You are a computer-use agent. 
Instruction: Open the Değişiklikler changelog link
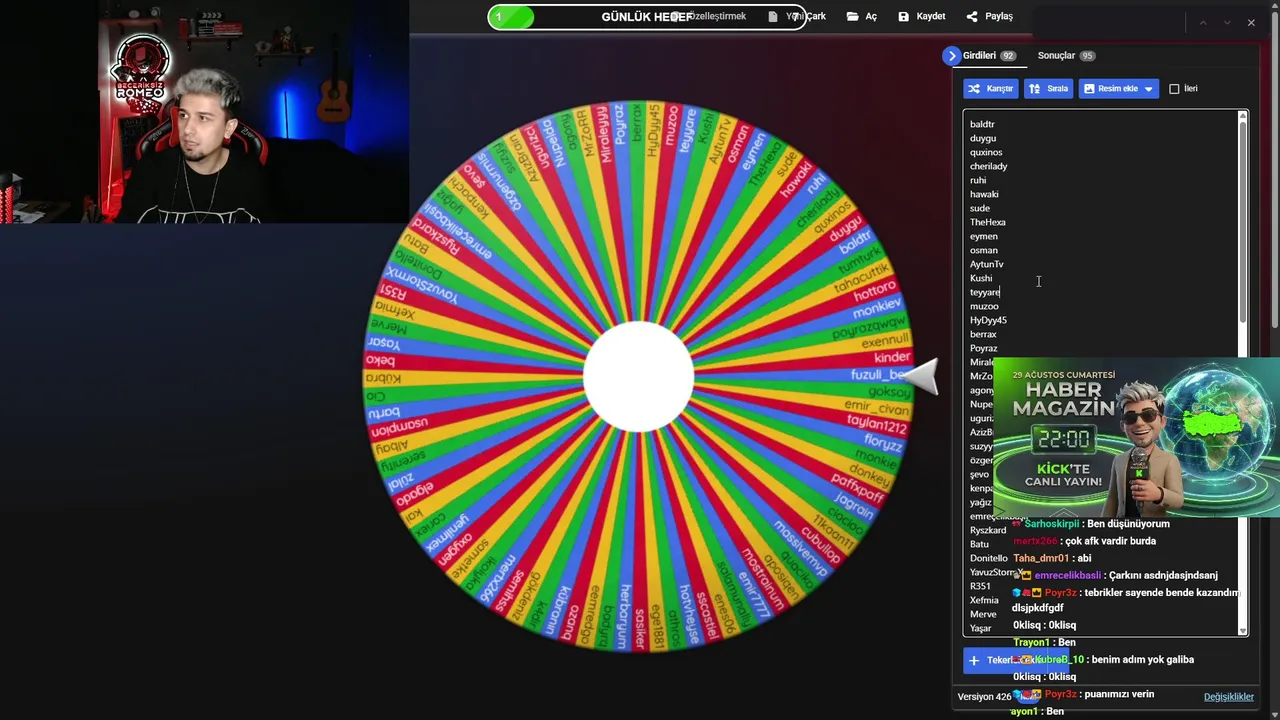(1228, 697)
